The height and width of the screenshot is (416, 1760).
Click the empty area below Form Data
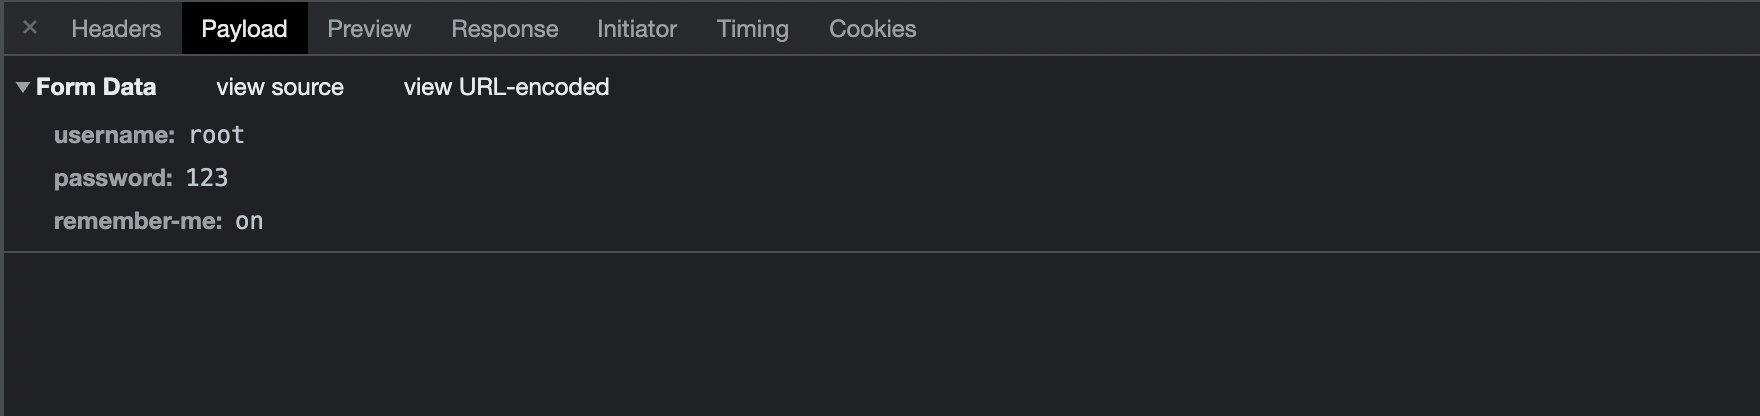pos(880,335)
